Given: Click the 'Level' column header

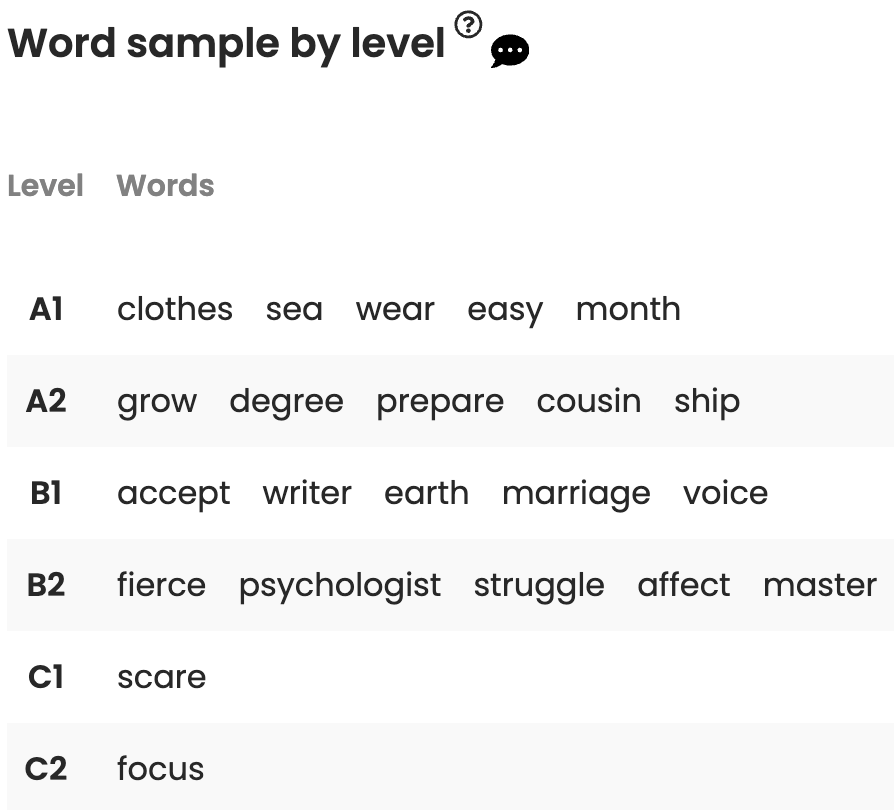Looking at the screenshot, I should point(45,186).
